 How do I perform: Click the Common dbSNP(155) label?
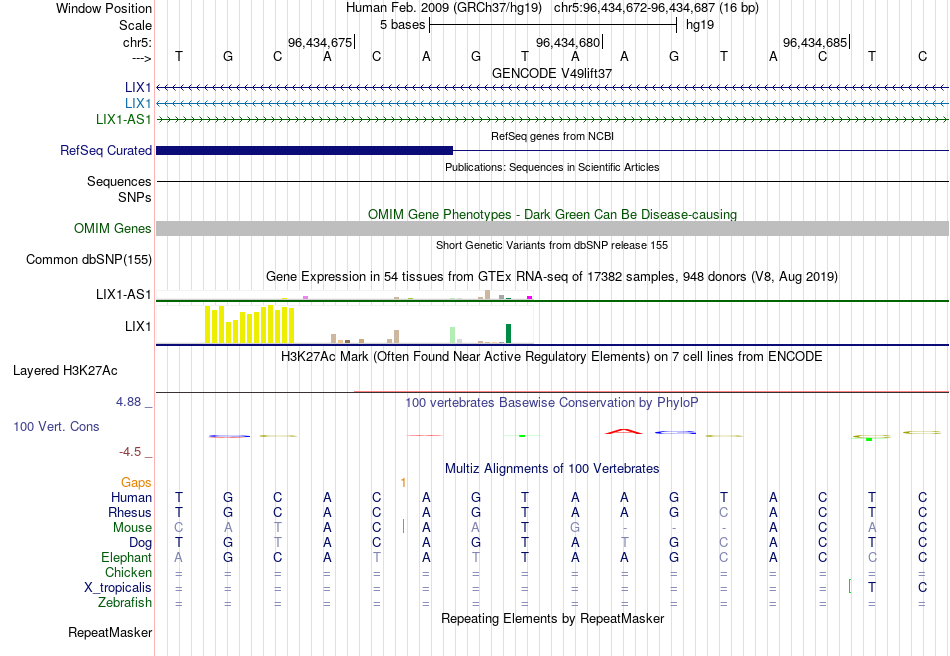click(x=89, y=259)
